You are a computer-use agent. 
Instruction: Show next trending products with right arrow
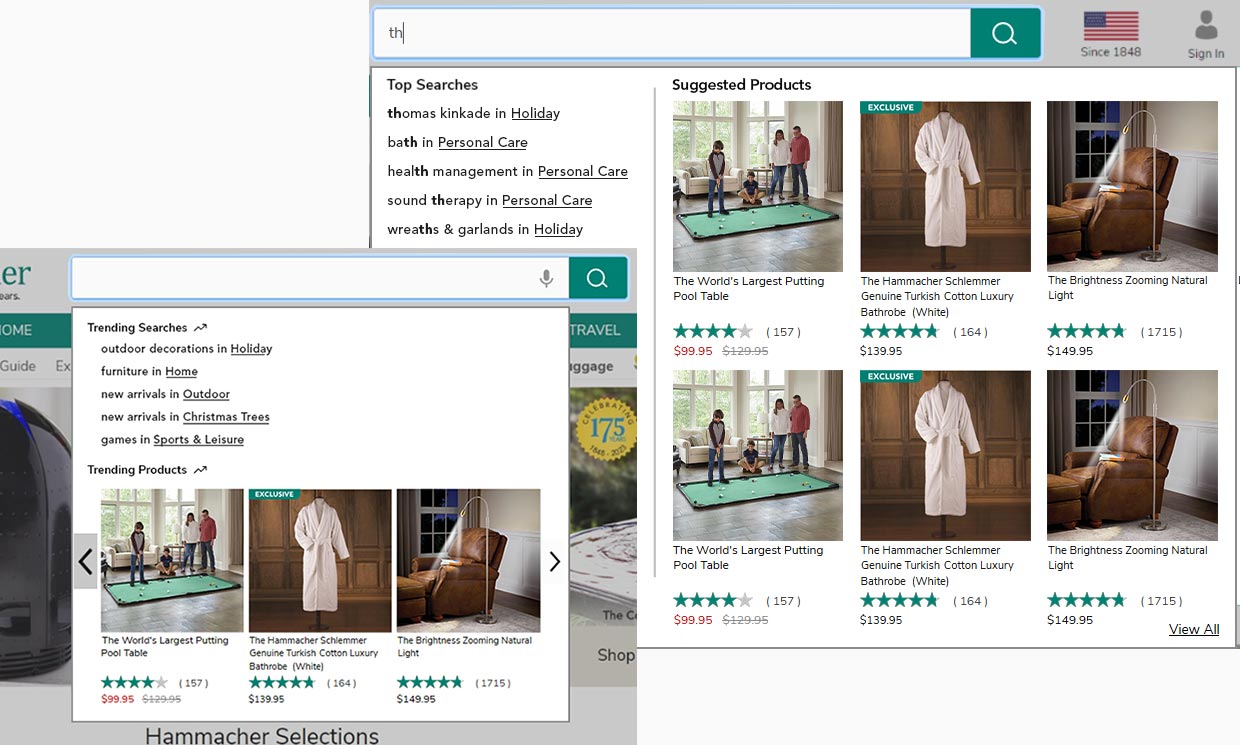(x=554, y=562)
